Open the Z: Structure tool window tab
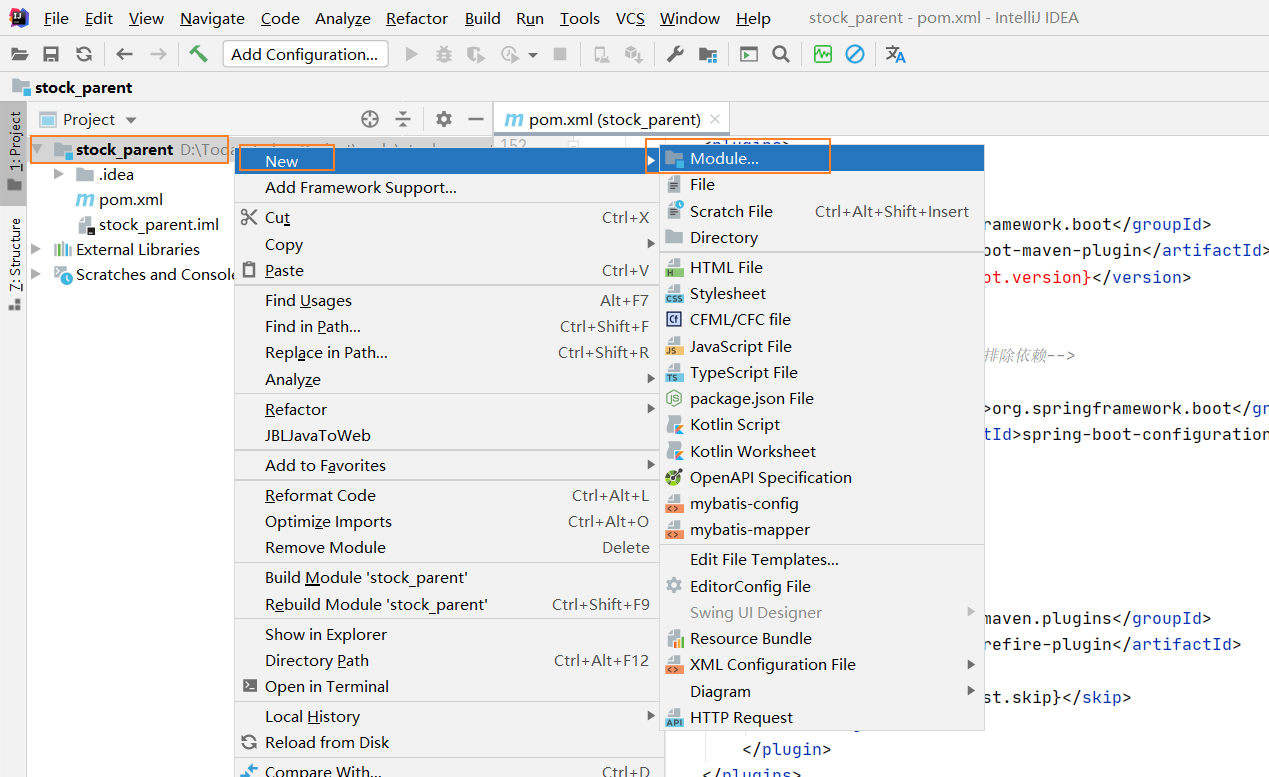Viewport: 1269px width, 777px height. click(x=15, y=264)
